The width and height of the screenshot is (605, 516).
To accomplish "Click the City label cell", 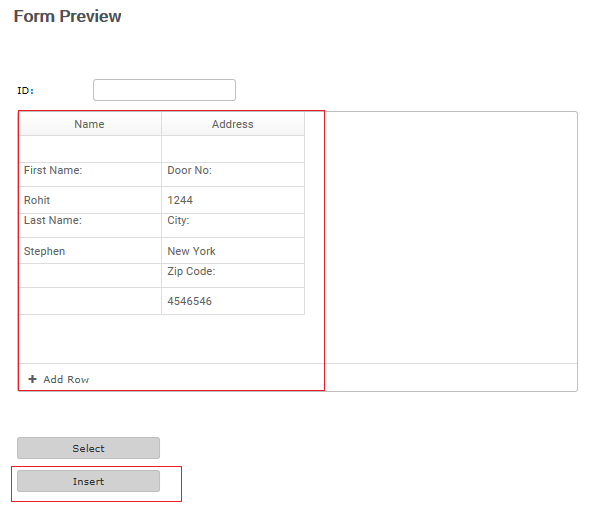I will 233,225.
